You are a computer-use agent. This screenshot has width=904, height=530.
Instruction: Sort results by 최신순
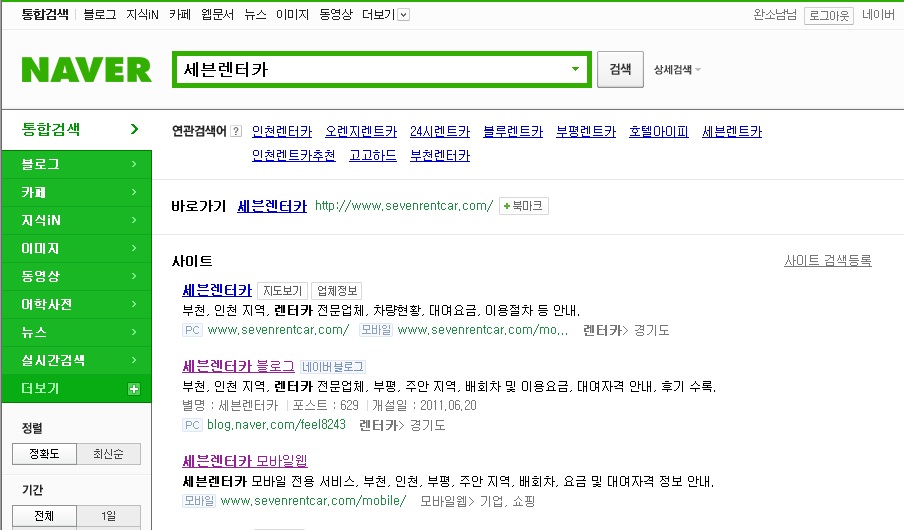tap(108, 454)
